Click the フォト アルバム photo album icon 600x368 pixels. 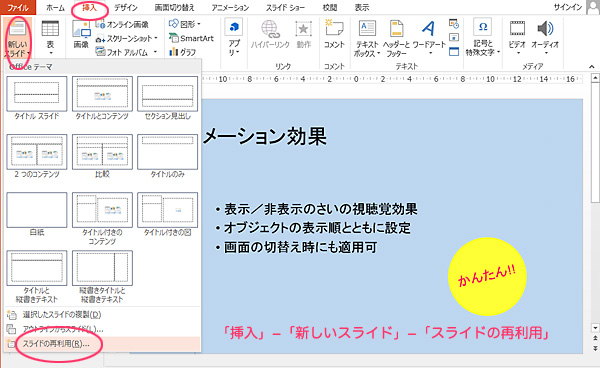click(x=101, y=52)
